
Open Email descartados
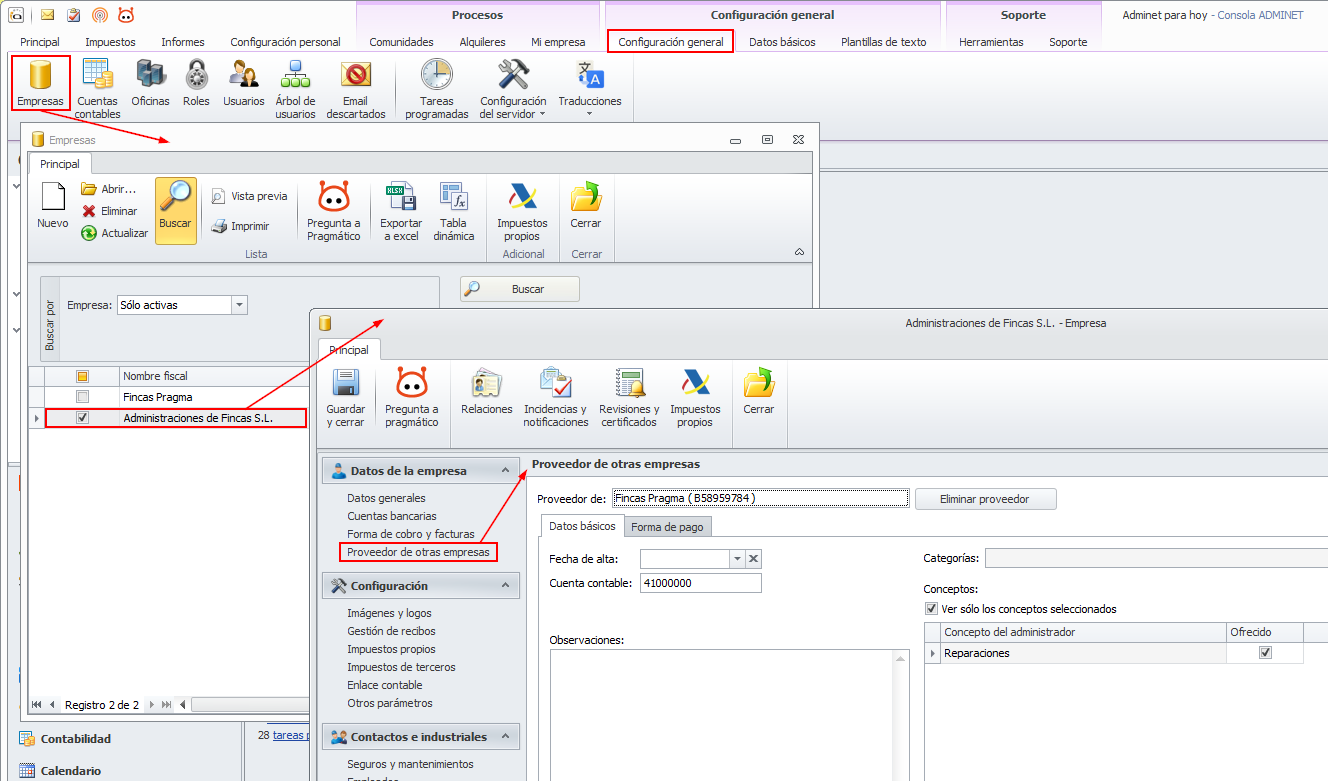coord(356,88)
